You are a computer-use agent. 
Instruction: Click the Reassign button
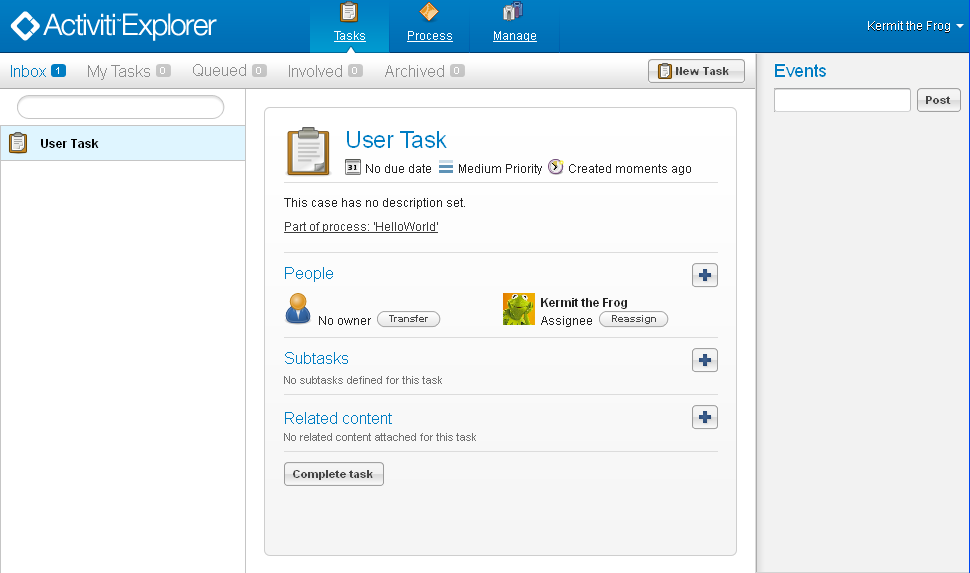coord(633,319)
